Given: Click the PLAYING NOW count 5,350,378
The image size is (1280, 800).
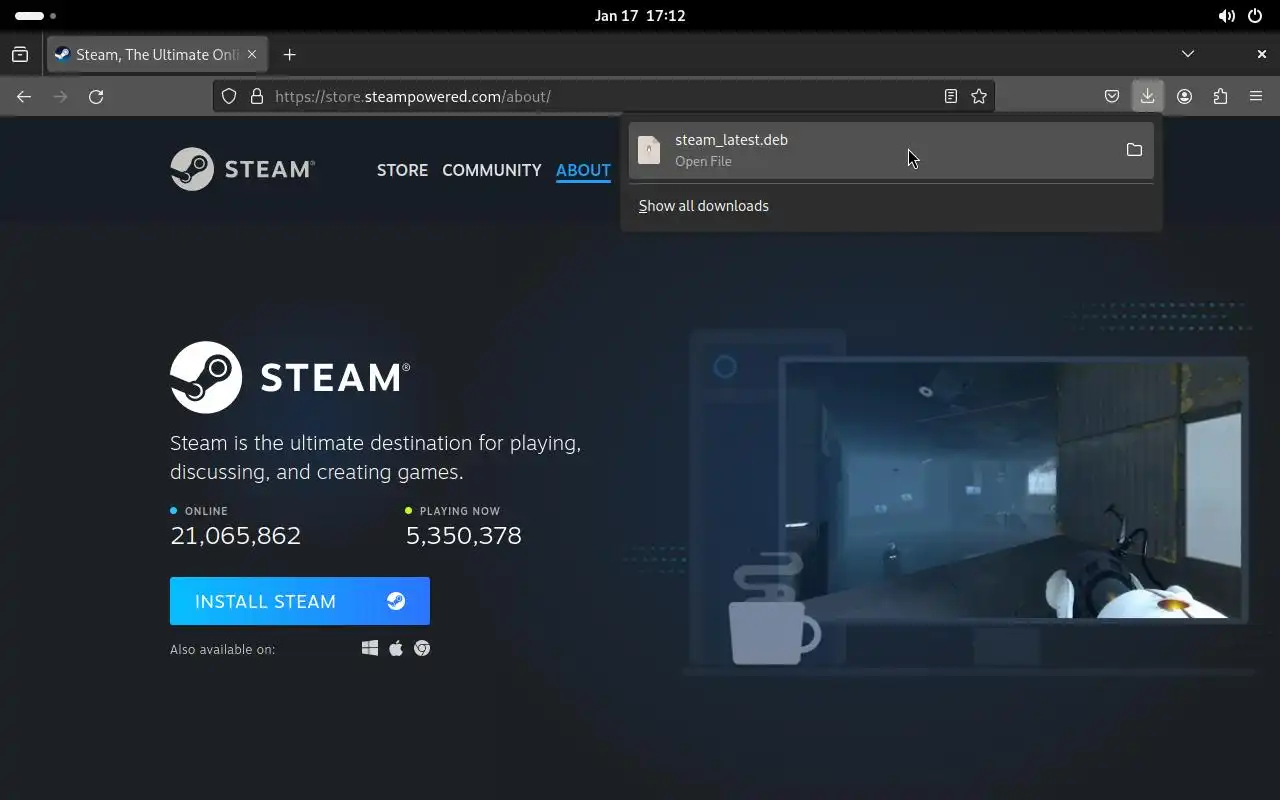Looking at the screenshot, I should tap(463, 535).
